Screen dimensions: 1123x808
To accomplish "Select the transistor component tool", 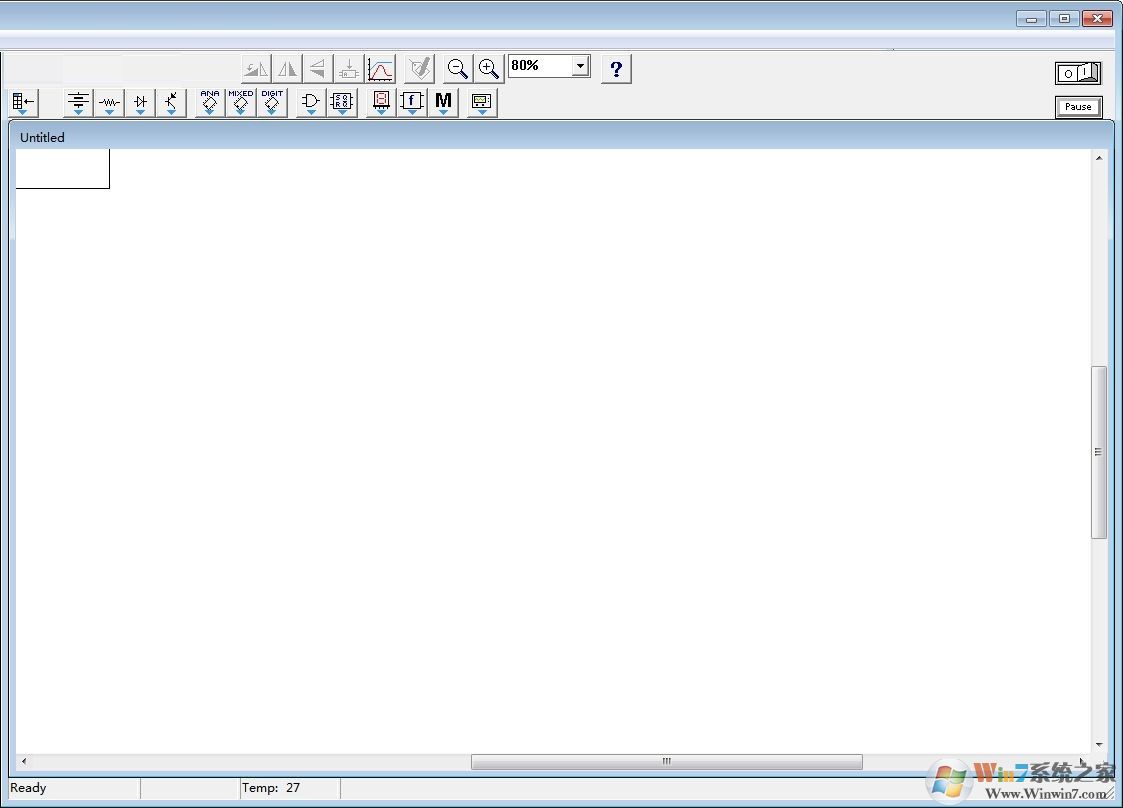I will click(x=171, y=100).
